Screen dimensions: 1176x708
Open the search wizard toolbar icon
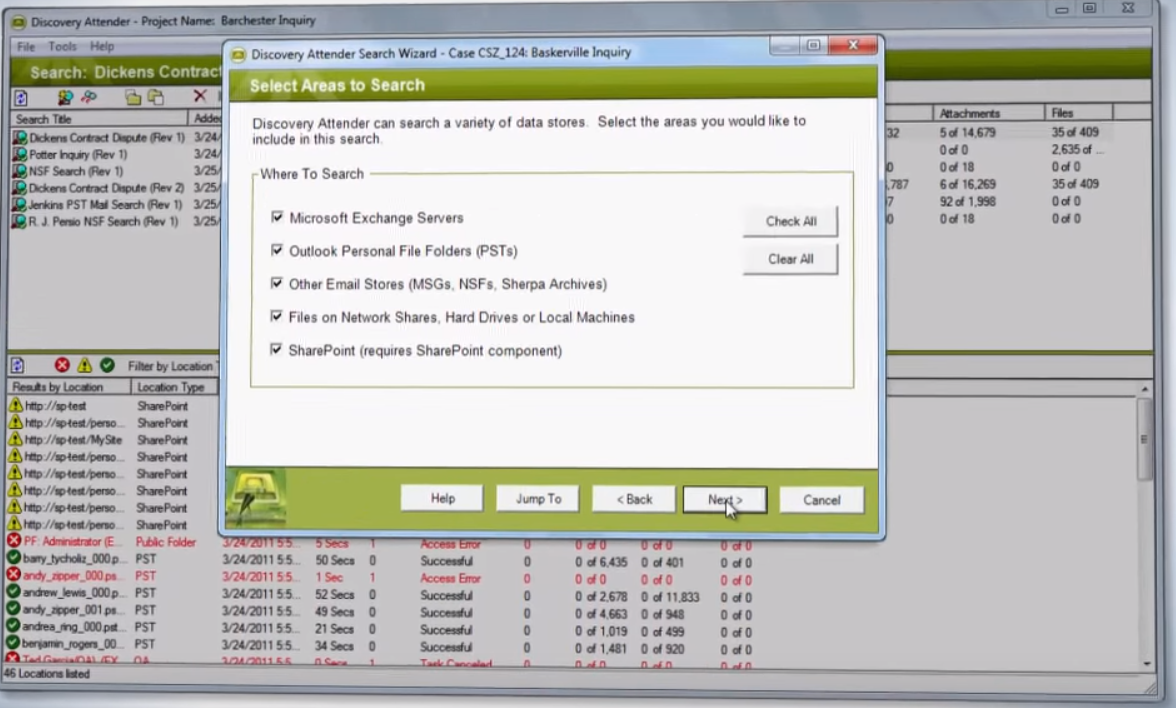point(65,97)
